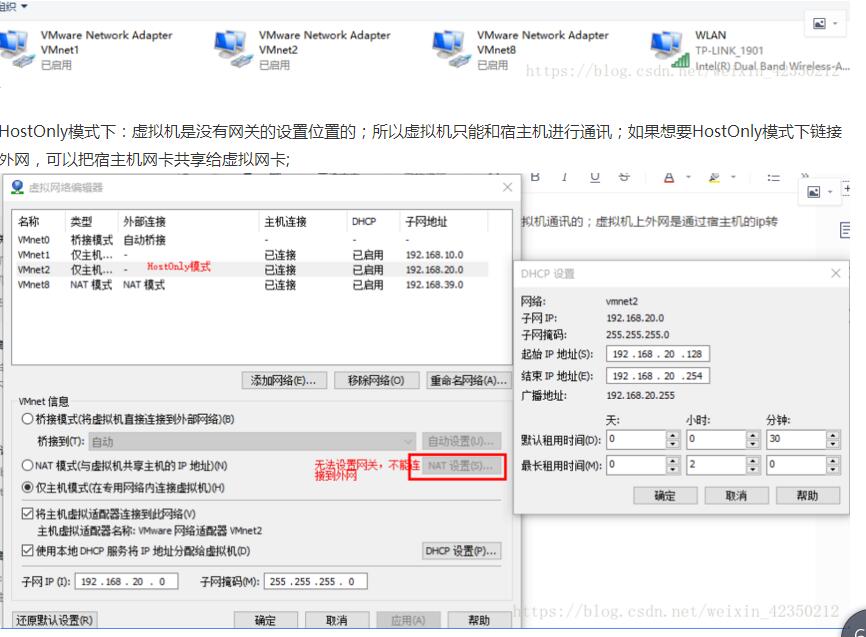Select VMnet1 row in network list
This screenshot has width=866, height=637.
point(251,255)
